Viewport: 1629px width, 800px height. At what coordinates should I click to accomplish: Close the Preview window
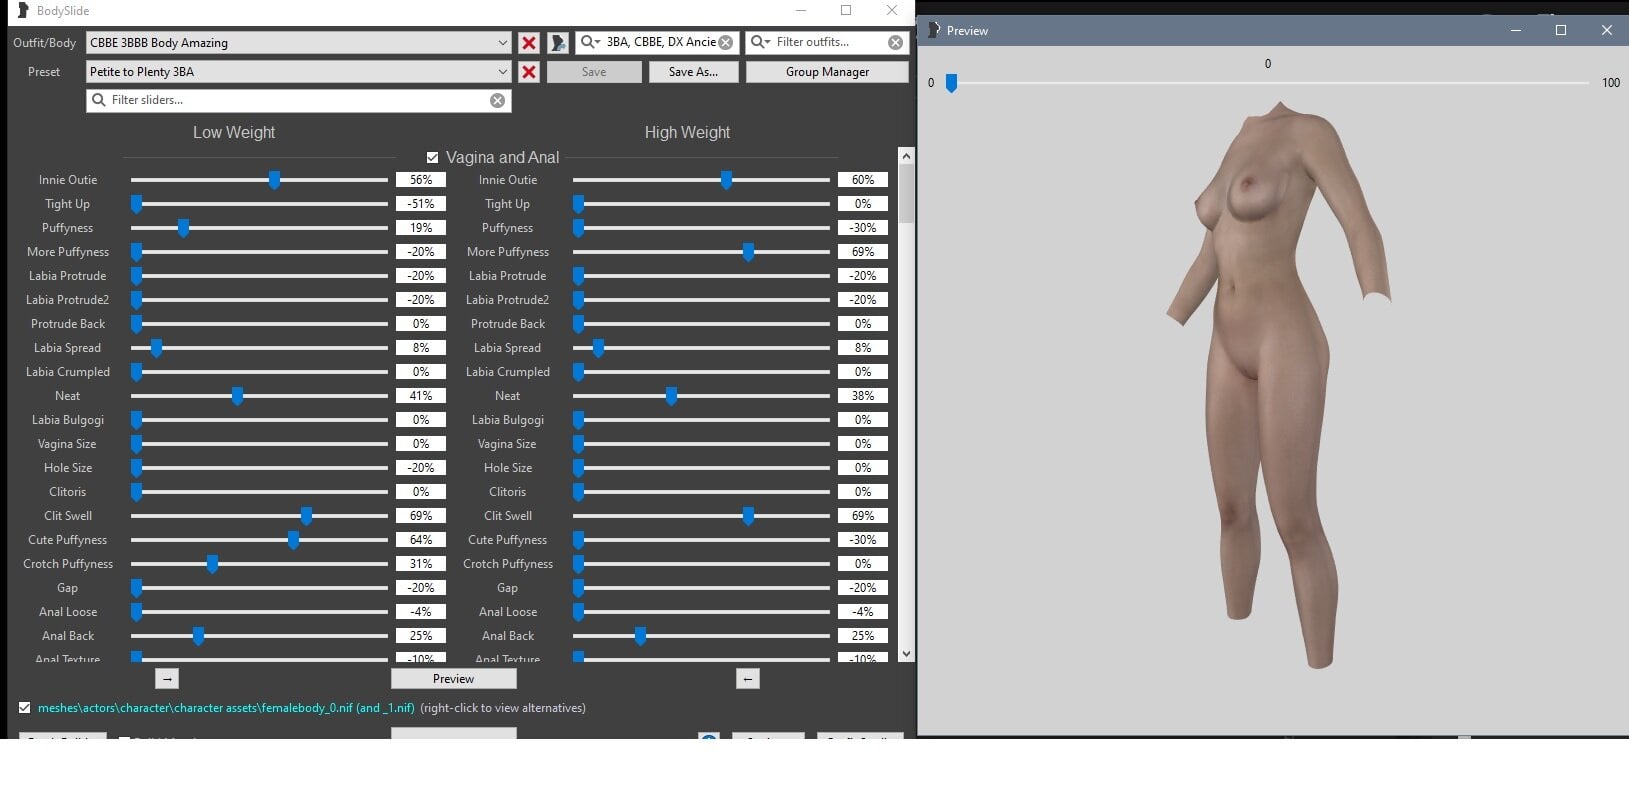[x=1606, y=30]
